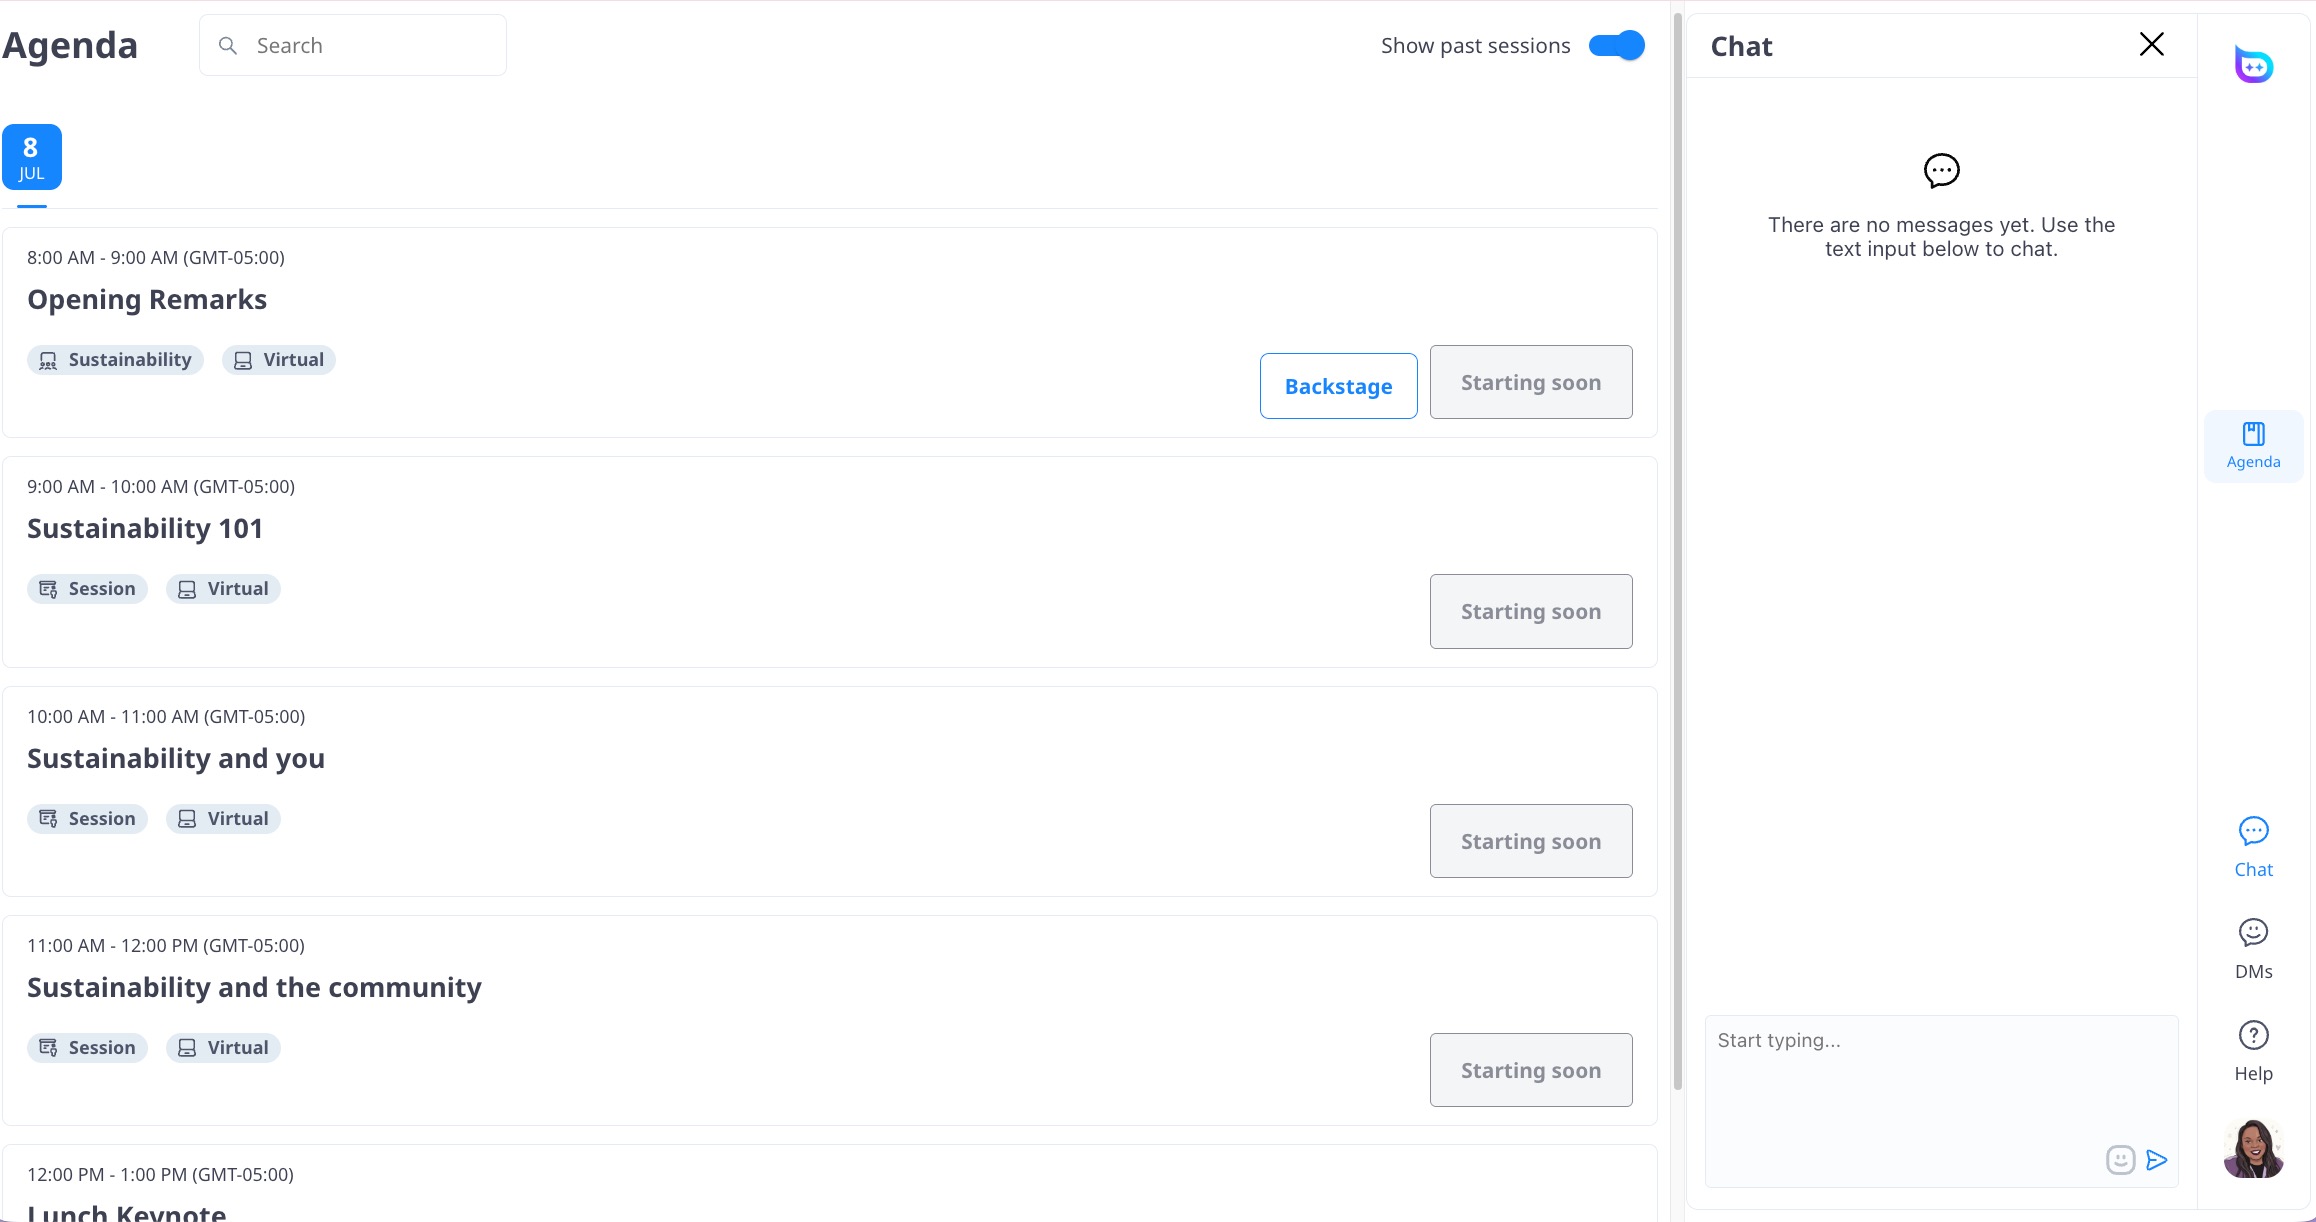Open the Opening Remarks session title
The height and width of the screenshot is (1222, 2316).
pyautogui.click(x=147, y=300)
